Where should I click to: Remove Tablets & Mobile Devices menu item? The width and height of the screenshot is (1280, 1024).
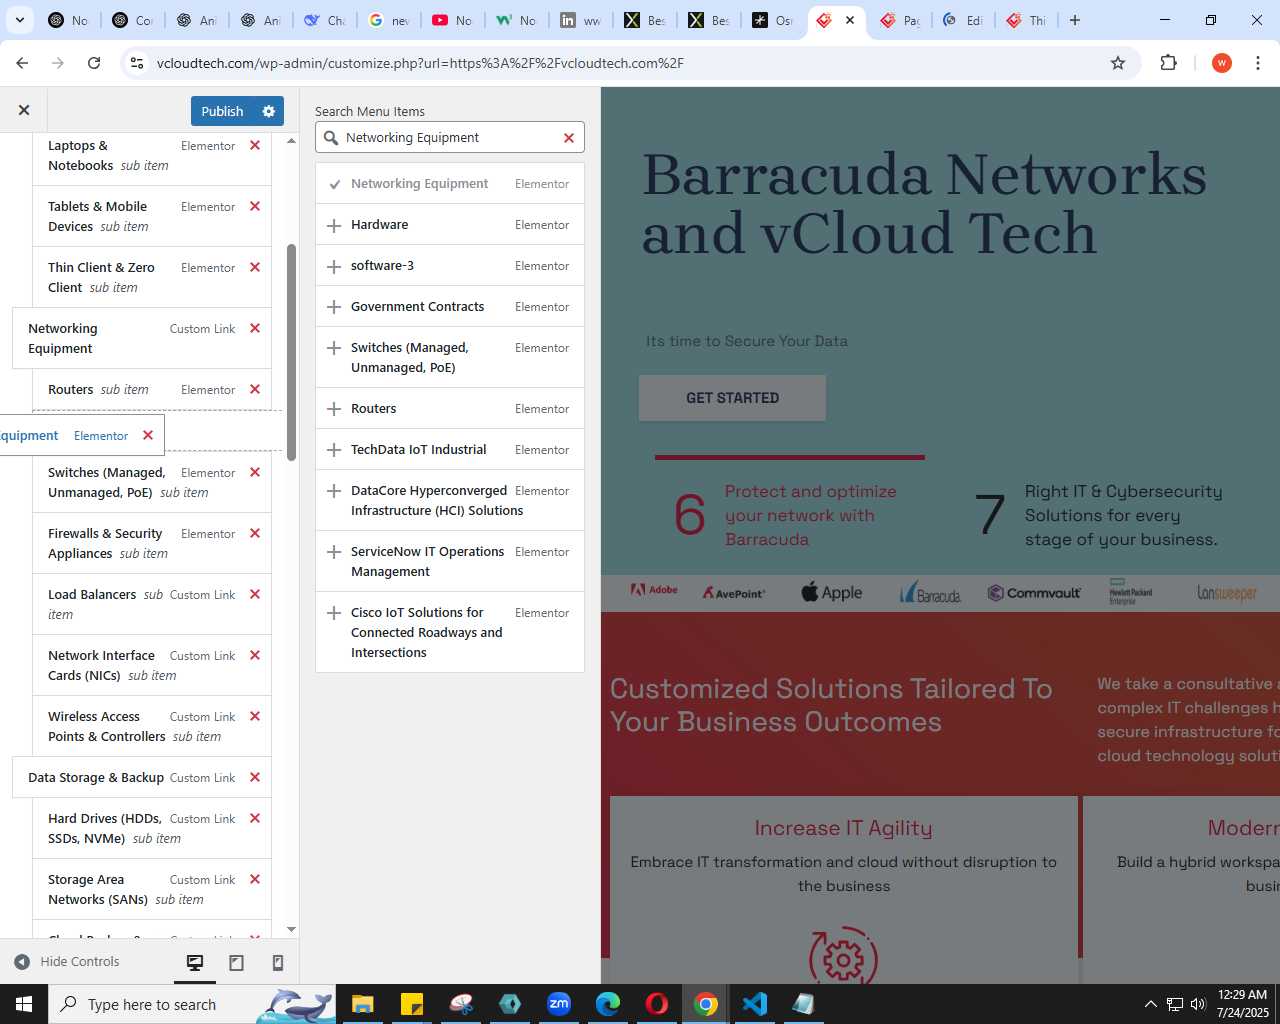255,206
